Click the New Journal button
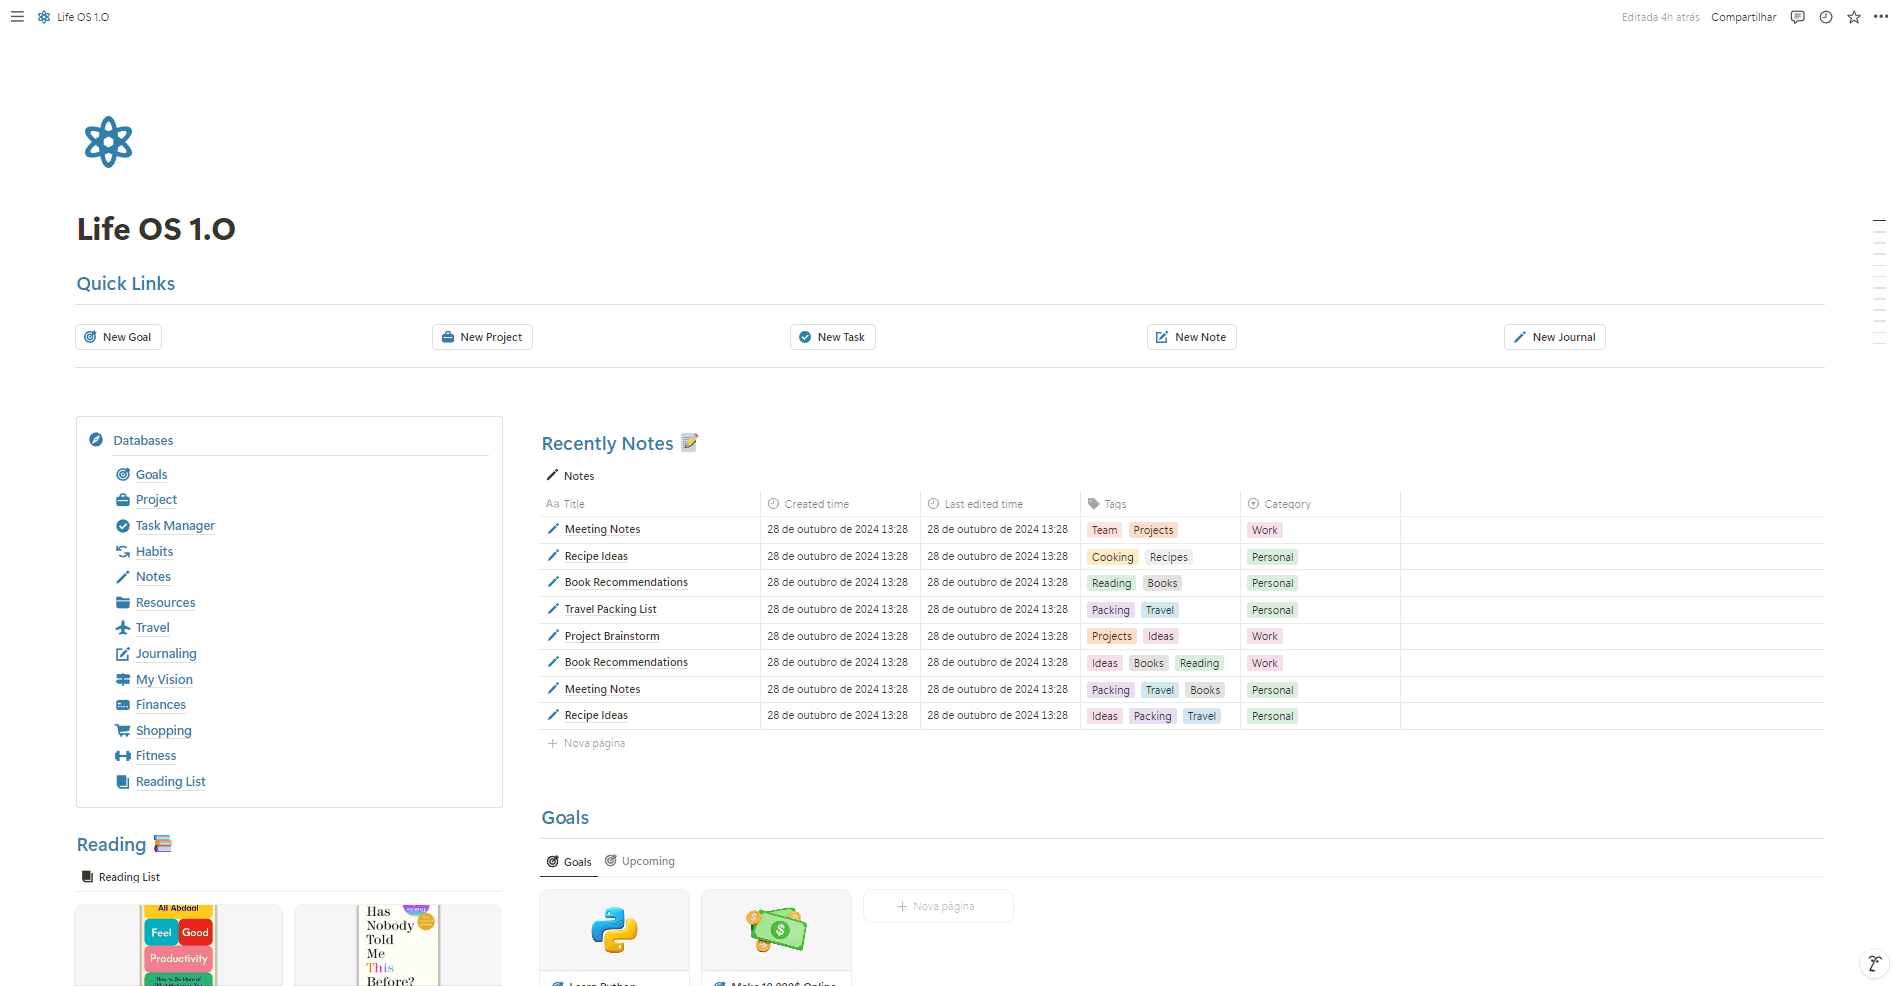Viewport: 1895px width, 986px height. click(x=1554, y=337)
